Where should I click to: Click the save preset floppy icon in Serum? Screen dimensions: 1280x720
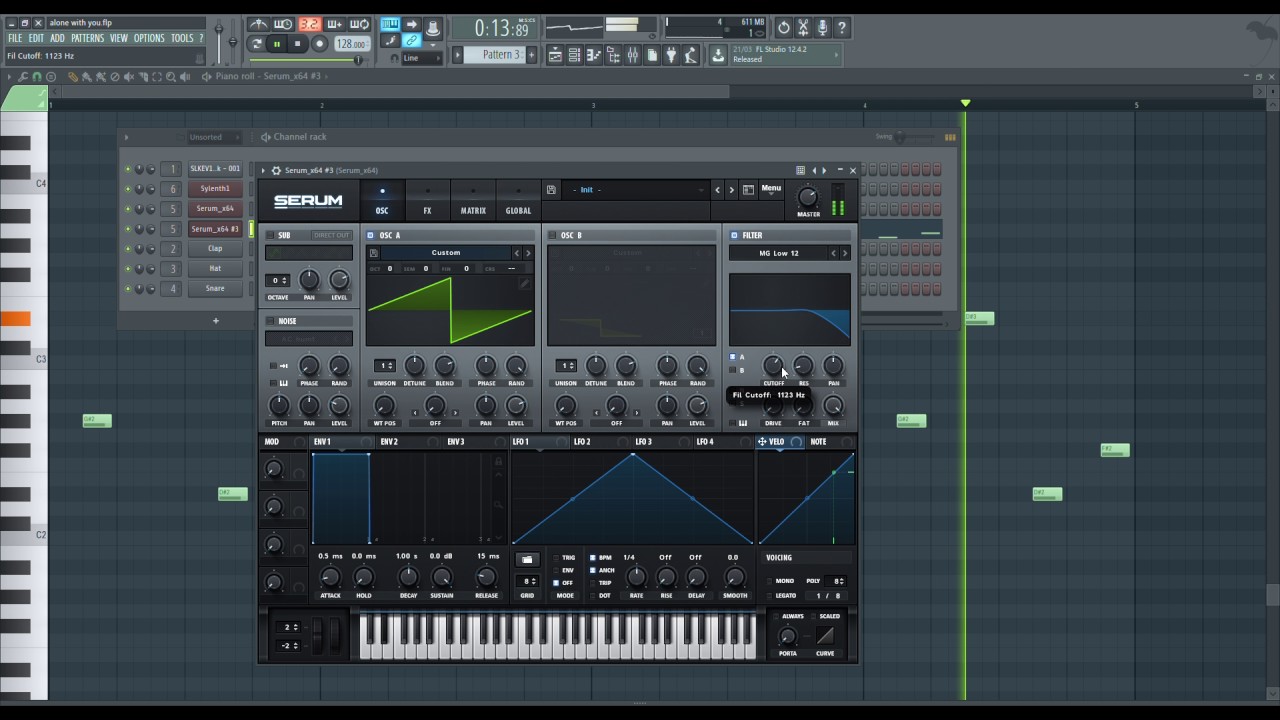click(x=551, y=190)
